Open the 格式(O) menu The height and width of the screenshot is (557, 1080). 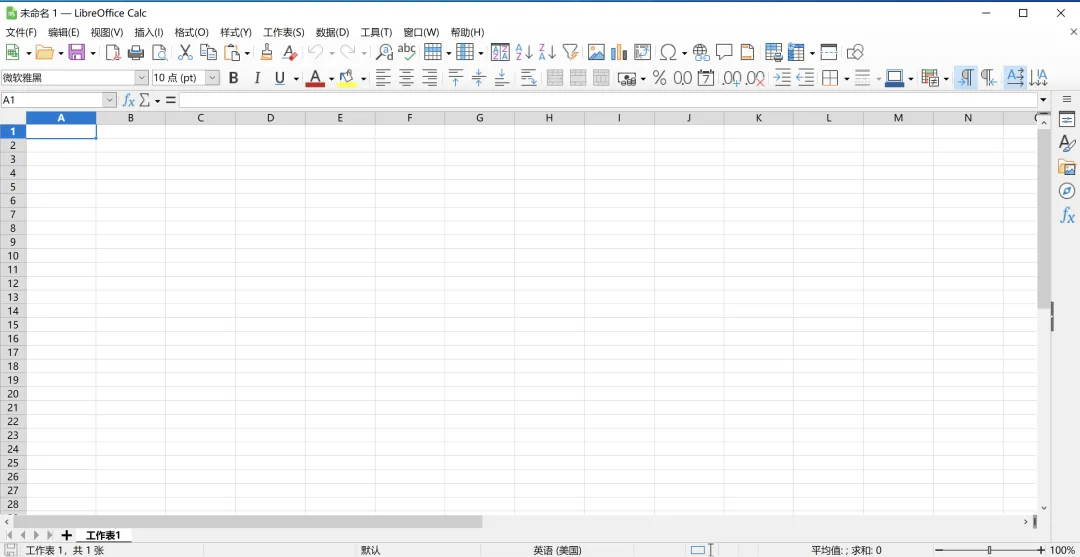191,32
